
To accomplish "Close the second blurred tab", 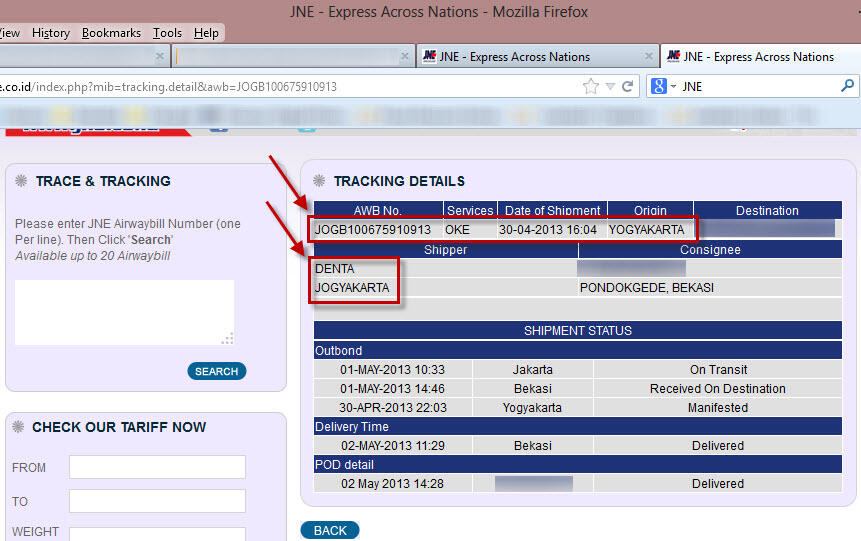I will tap(405, 56).
